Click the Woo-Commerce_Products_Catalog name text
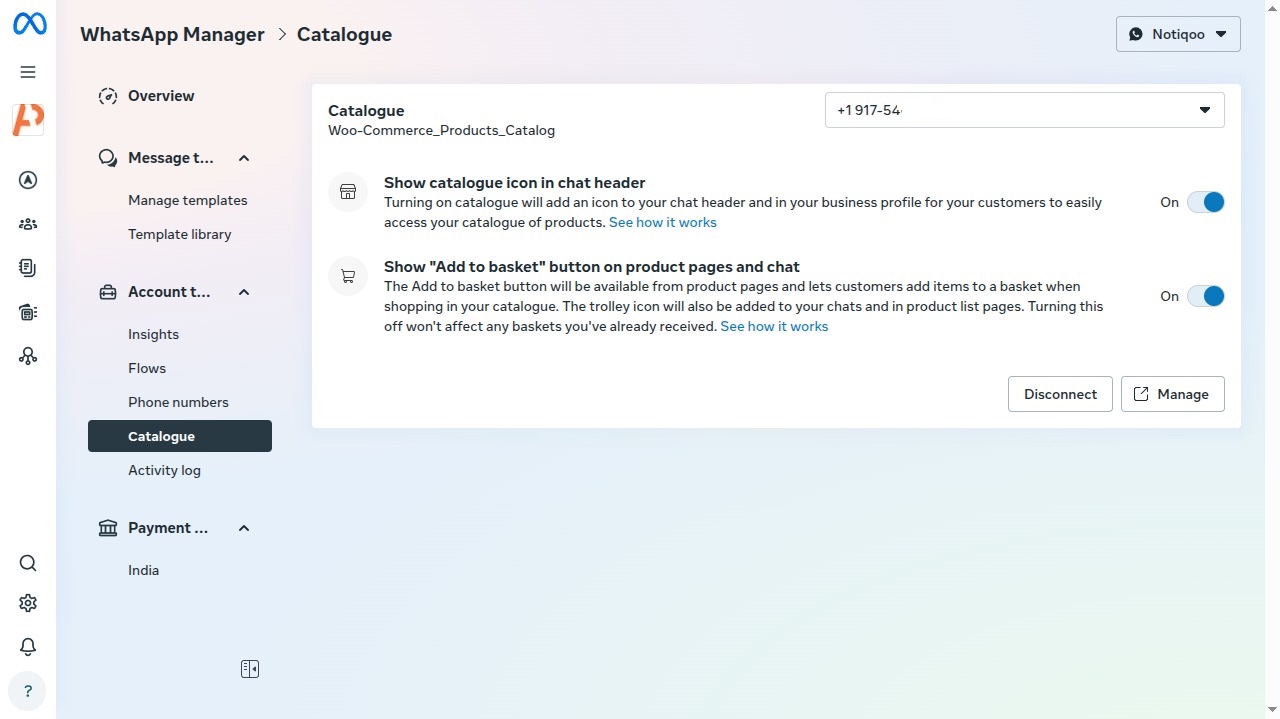The height and width of the screenshot is (719, 1280). point(441,130)
